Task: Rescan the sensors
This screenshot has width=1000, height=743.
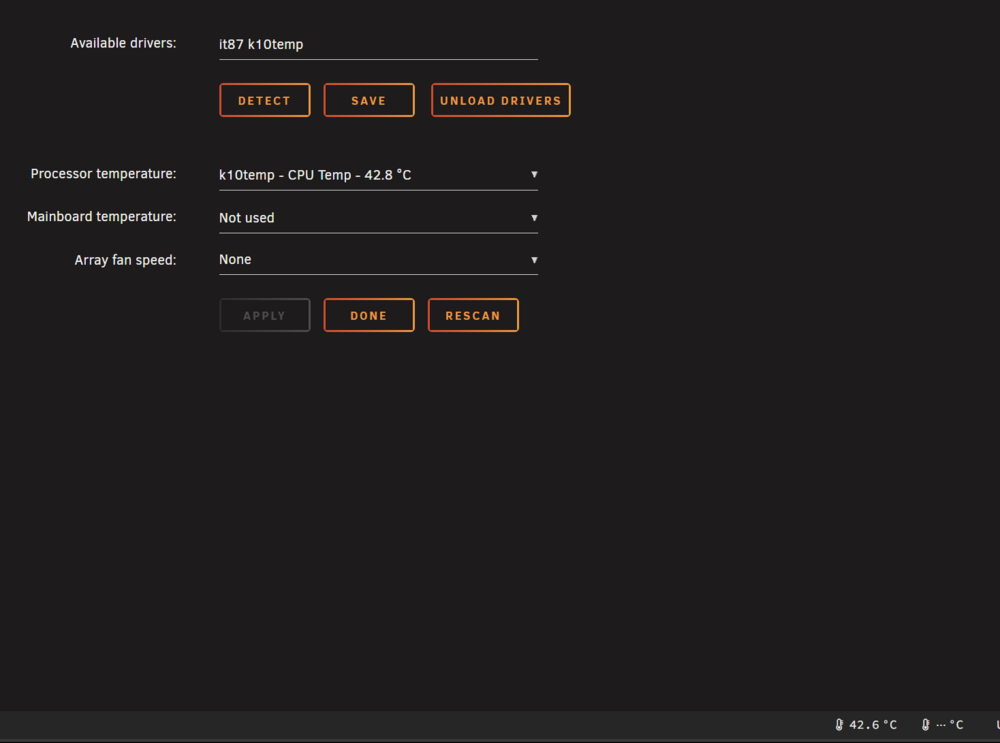Action: [473, 315]
